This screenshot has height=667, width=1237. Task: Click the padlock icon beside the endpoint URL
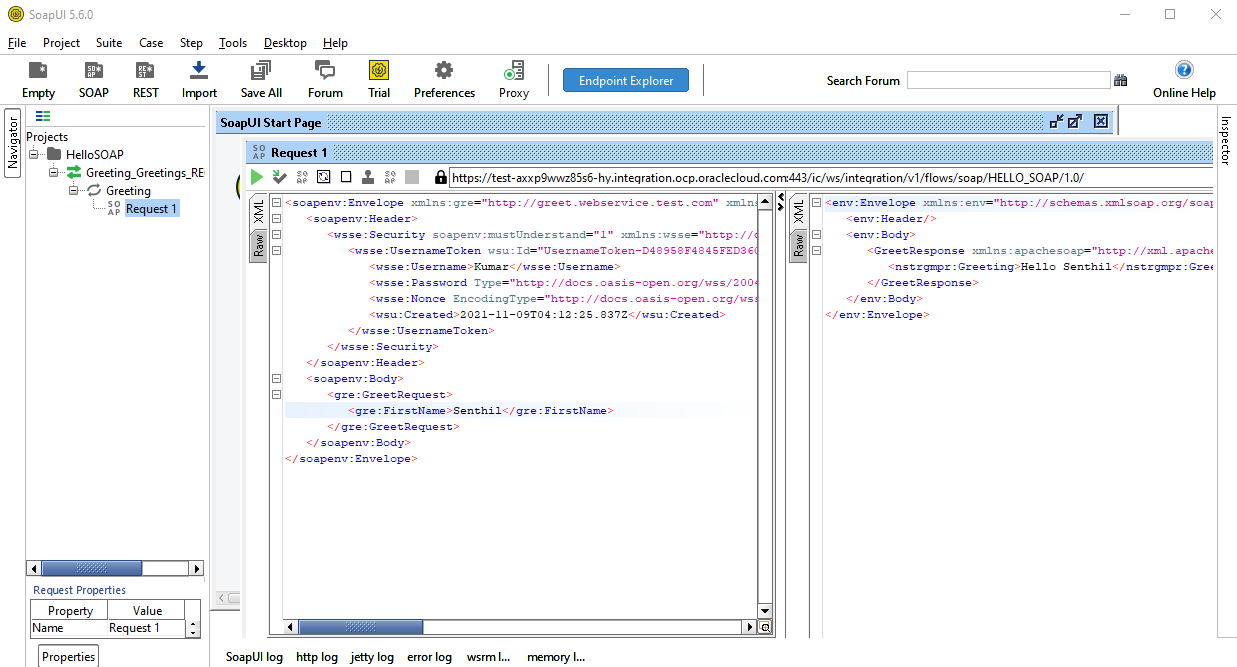(440, 177)
